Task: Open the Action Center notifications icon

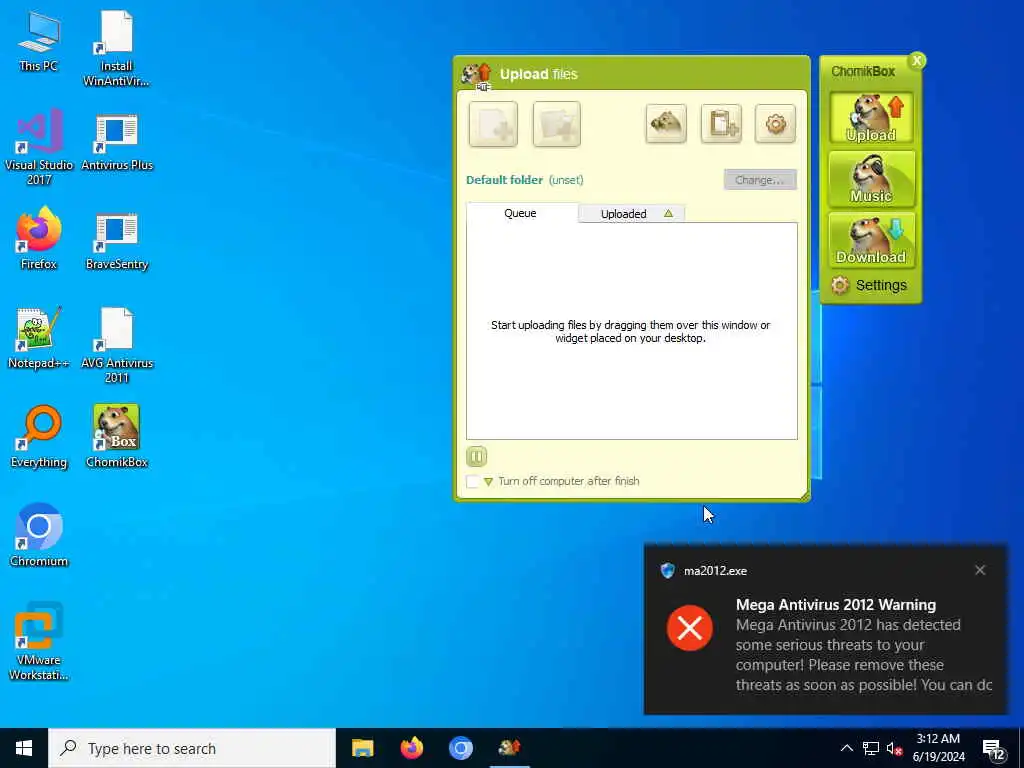Action: click(993, 748)
